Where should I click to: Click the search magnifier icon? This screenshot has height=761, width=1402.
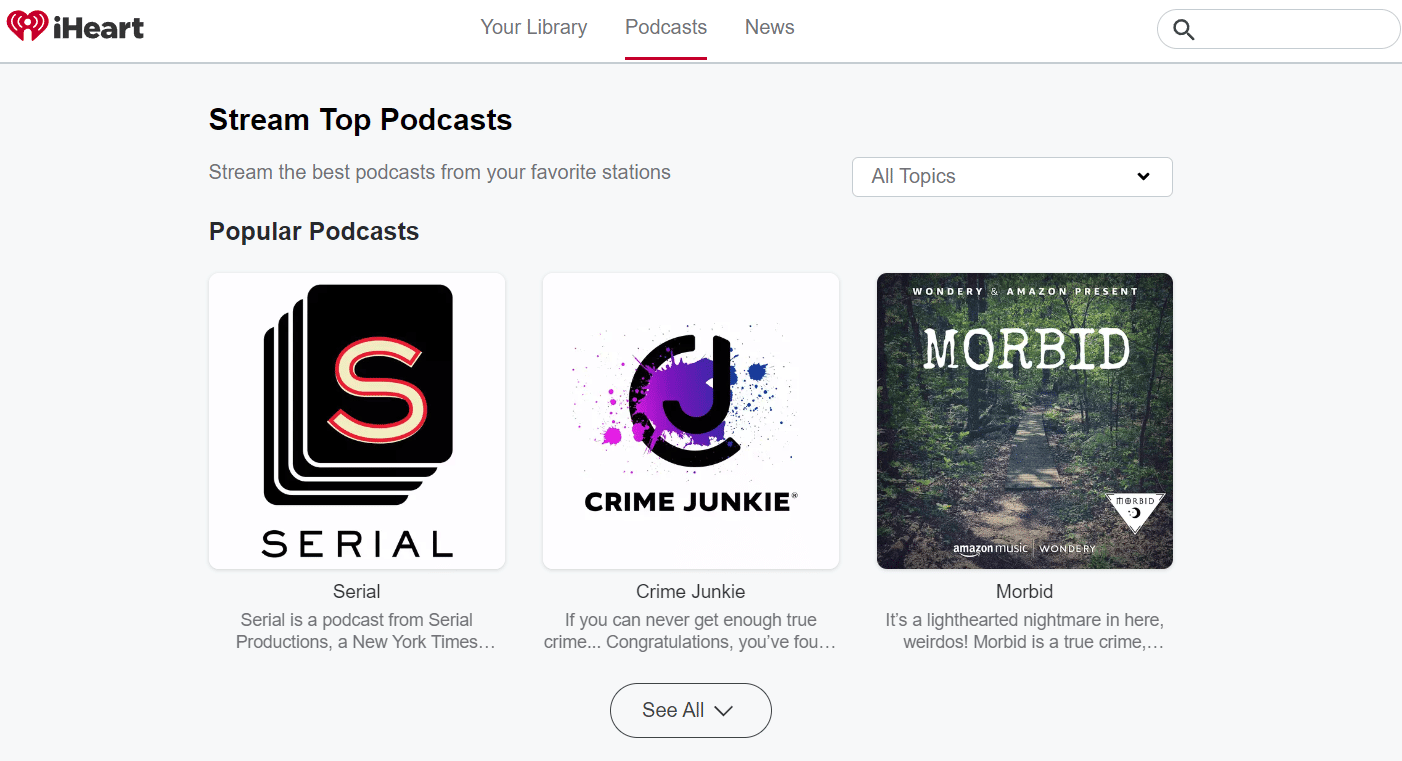click(x=1184, y=29)
